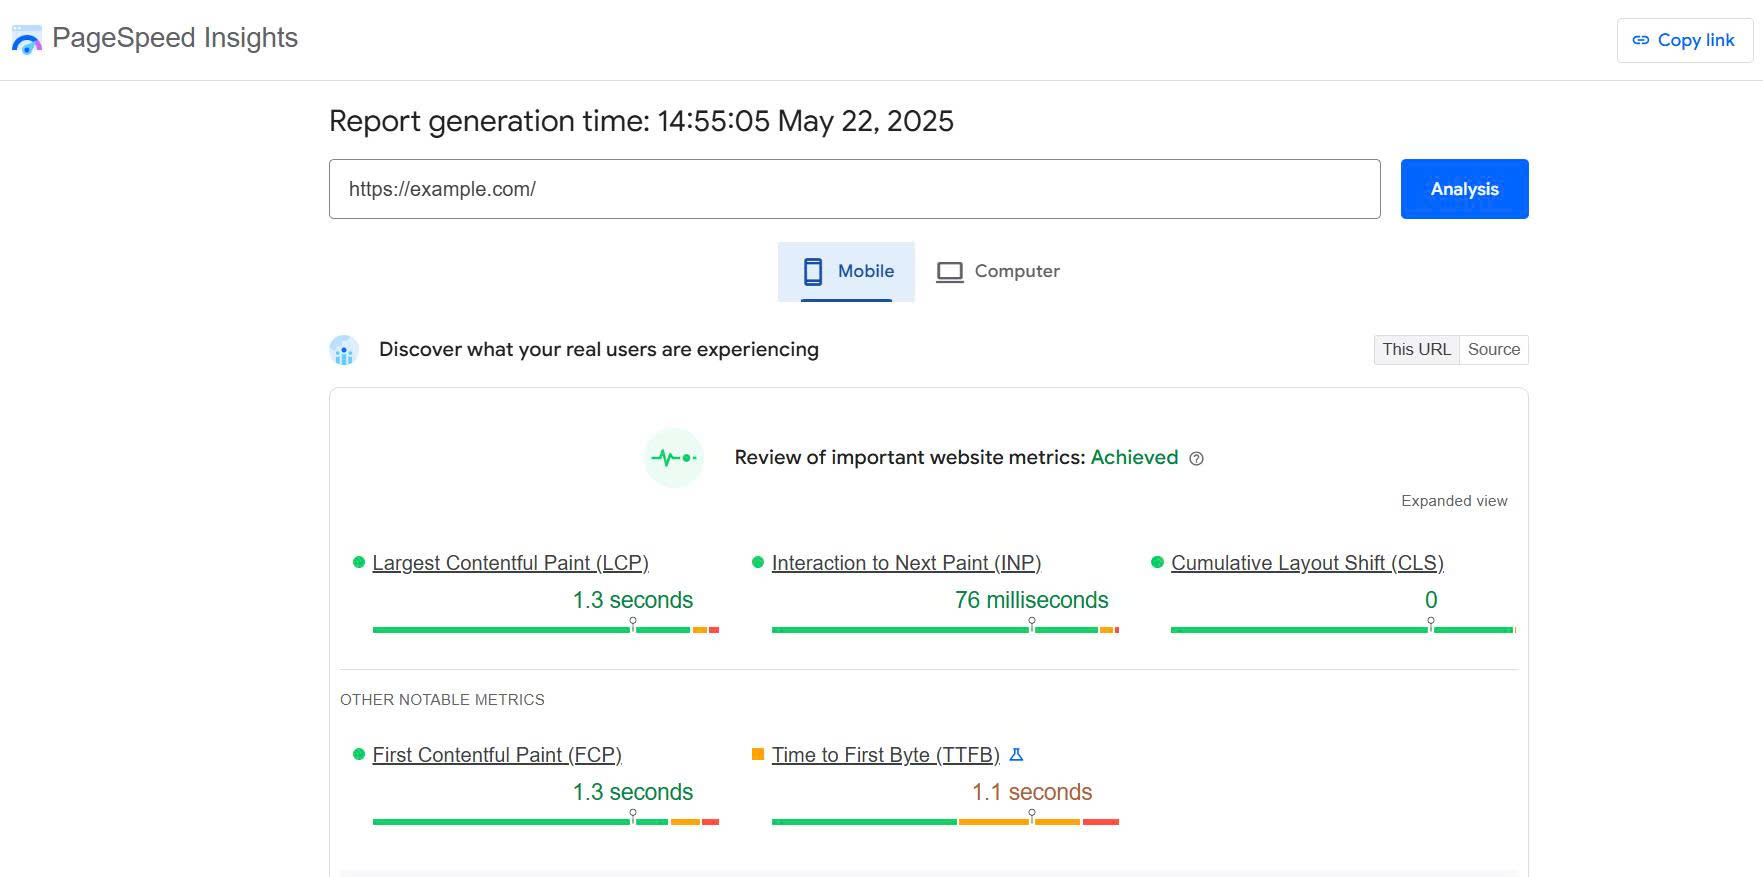This screenshot has width=1763, height=877.
Task: Select the This URL toggle option
Action: point(1416,350)
